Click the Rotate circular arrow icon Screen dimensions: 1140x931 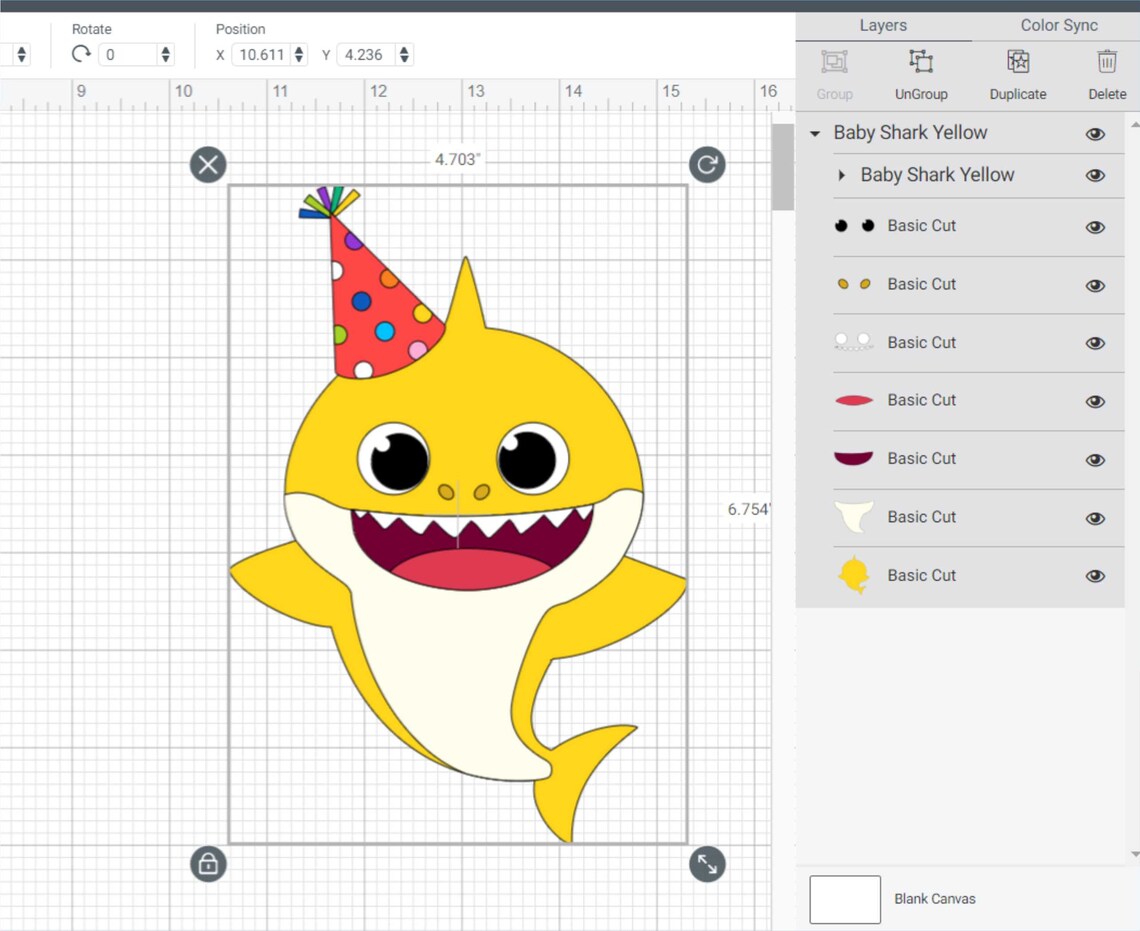point(81,55)
